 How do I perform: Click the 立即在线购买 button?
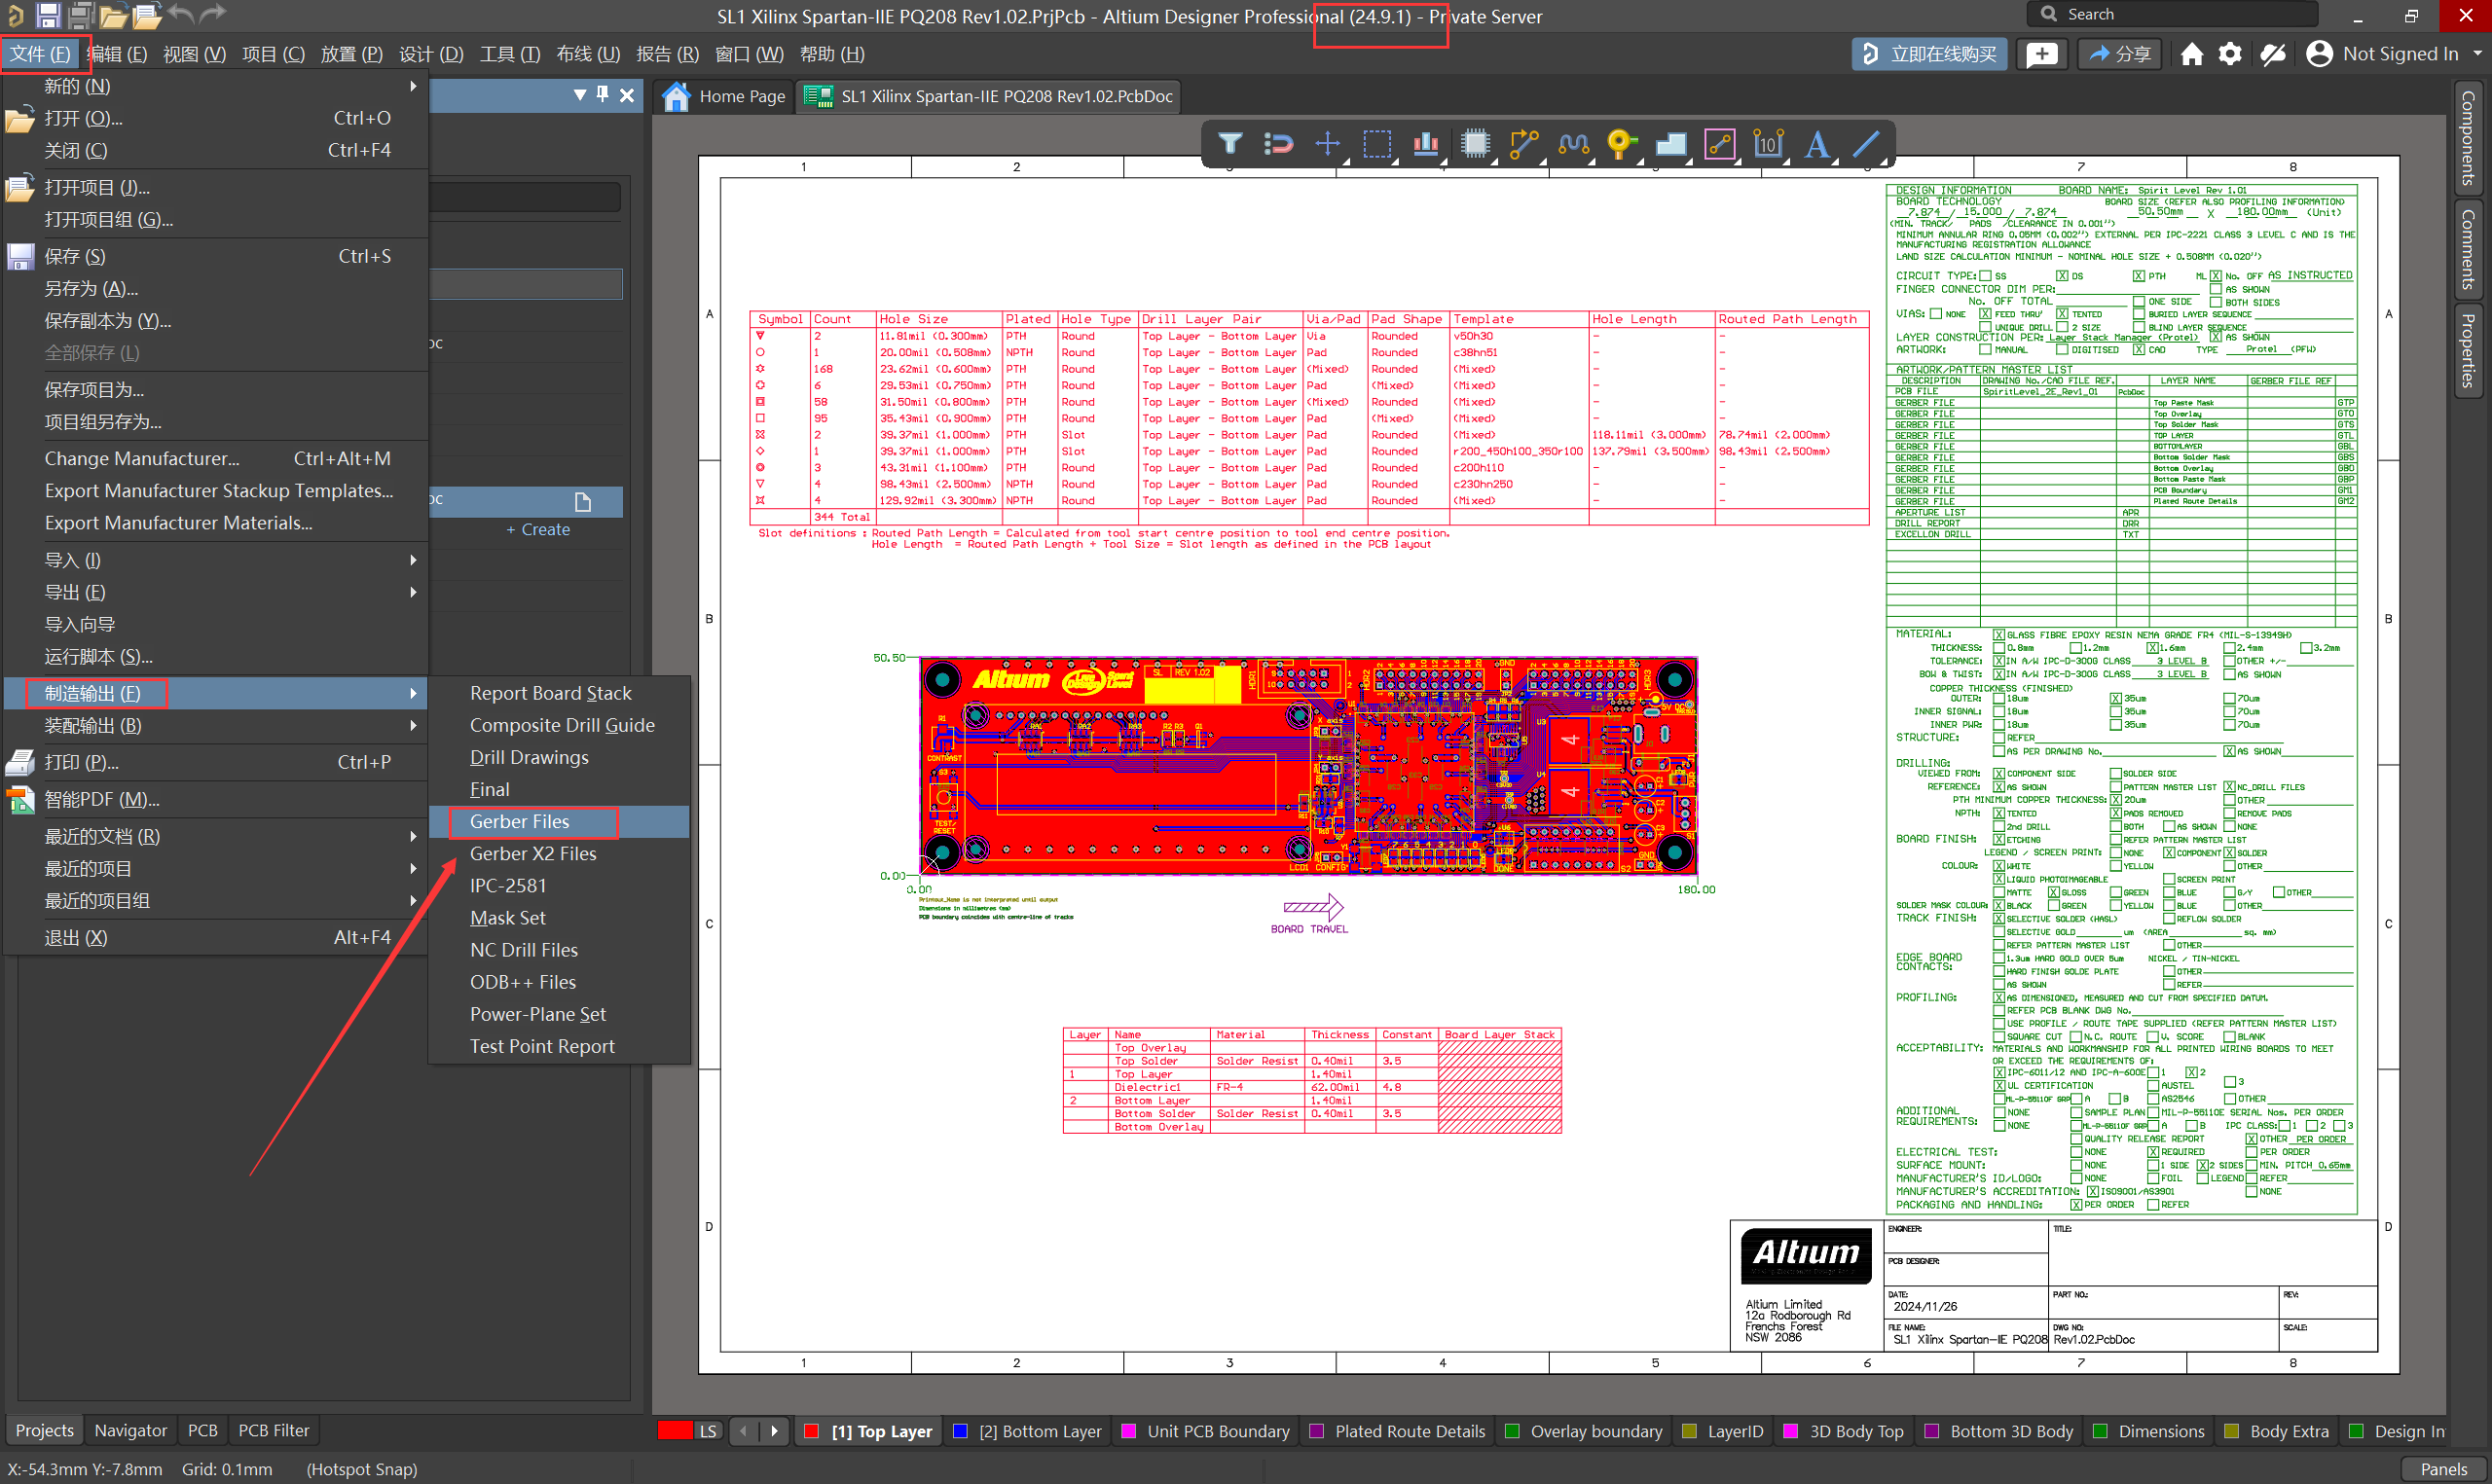1930,54
